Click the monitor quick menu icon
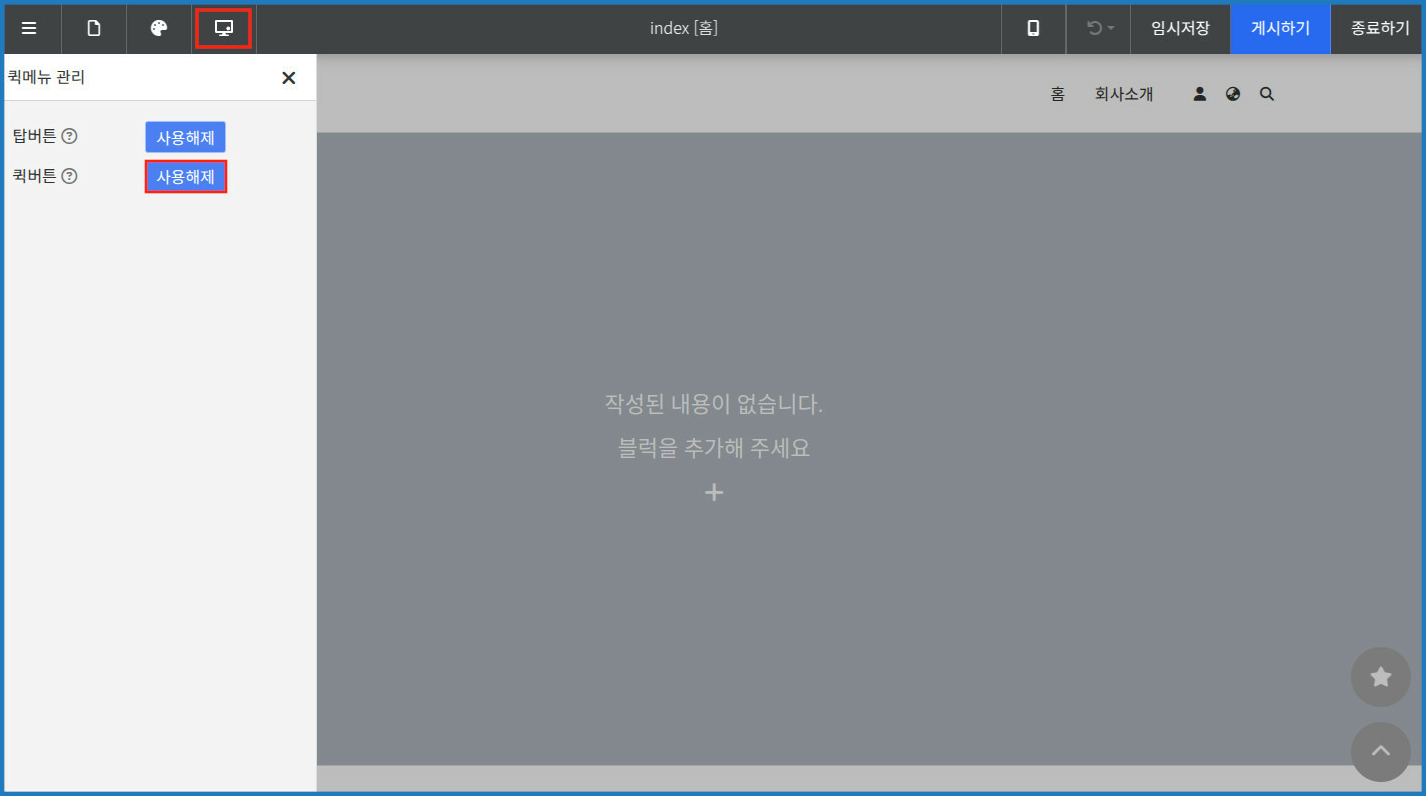 pos(224,28)
